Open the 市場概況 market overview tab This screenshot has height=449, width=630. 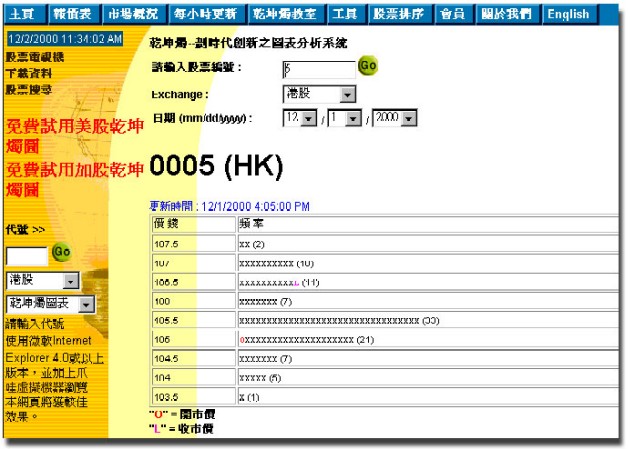coord(132,14)
